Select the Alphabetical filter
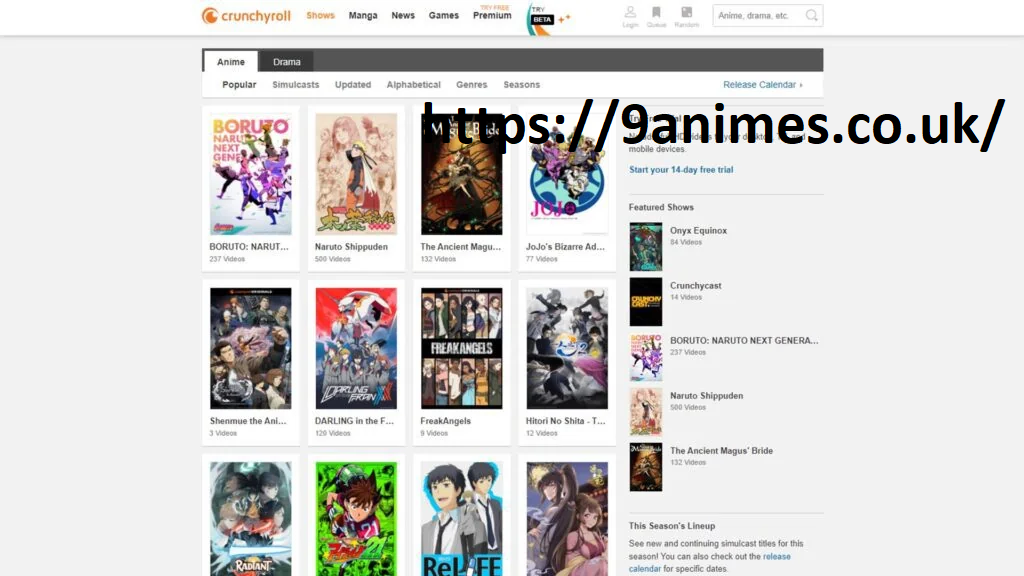The image size is (1024, 576). 413,84
